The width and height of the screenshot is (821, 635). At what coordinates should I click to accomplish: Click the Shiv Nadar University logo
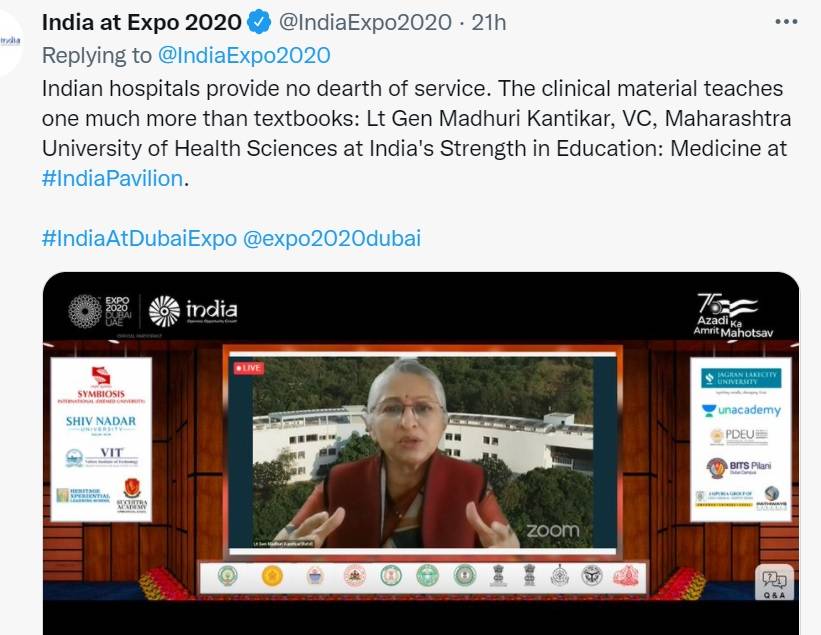101,425
